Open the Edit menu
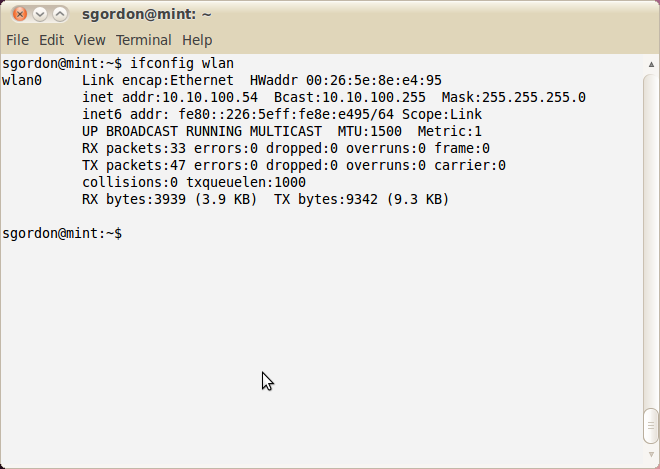 pyautogui.click(x=51, y=40)
